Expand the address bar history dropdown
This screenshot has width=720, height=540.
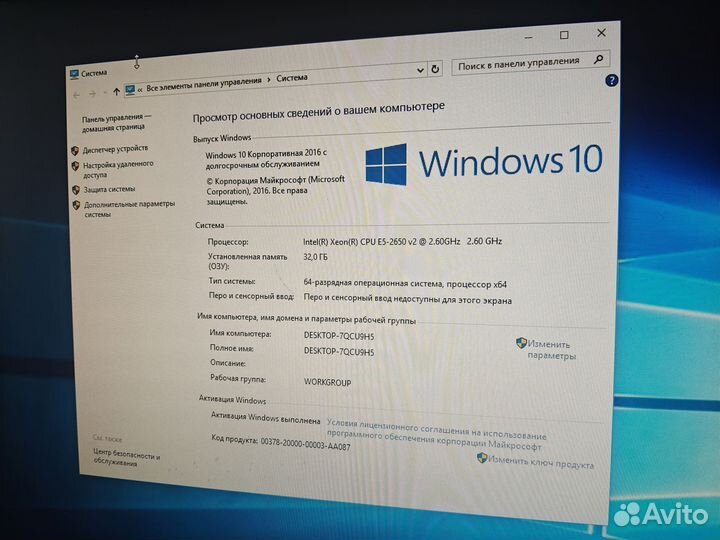(420, 70)
